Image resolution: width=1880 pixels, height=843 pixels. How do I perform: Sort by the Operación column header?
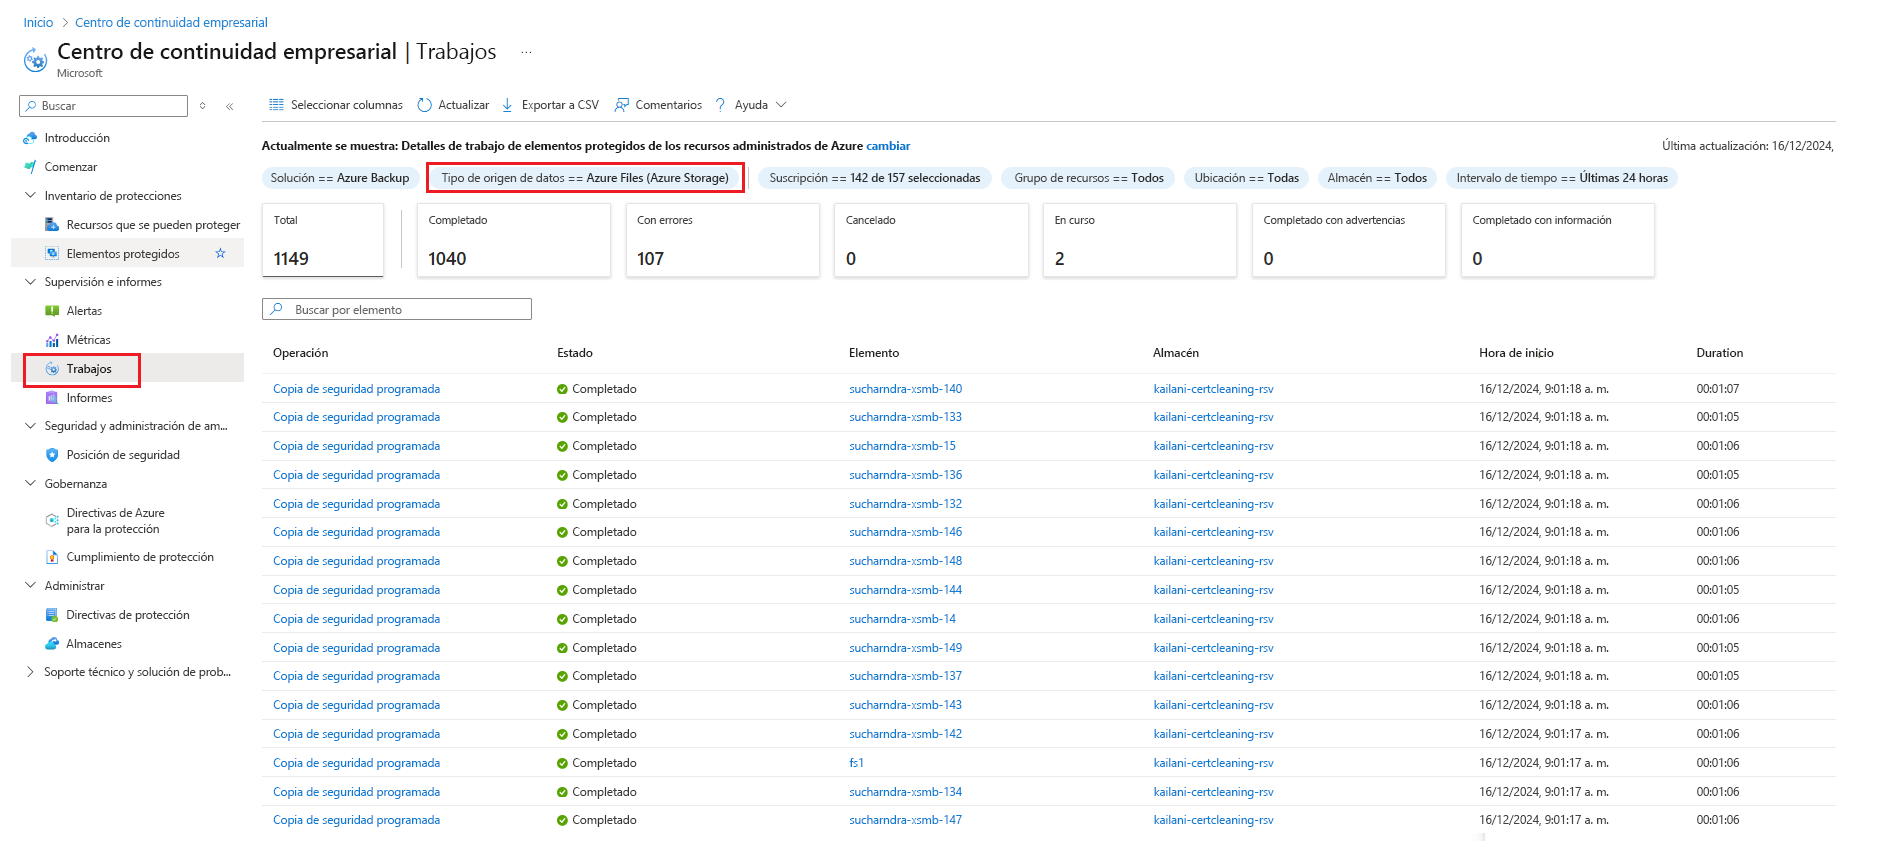[301, 353]
